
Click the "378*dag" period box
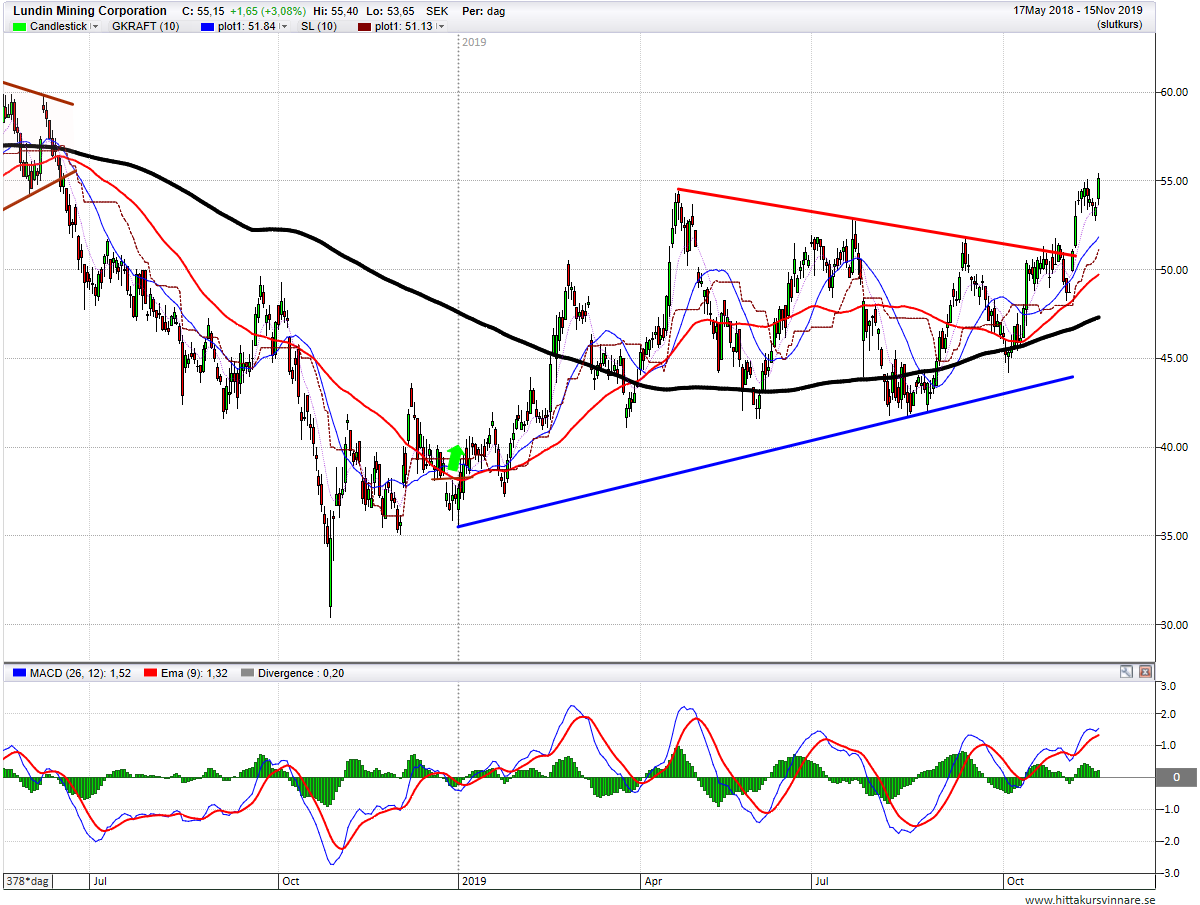(30, 882)
